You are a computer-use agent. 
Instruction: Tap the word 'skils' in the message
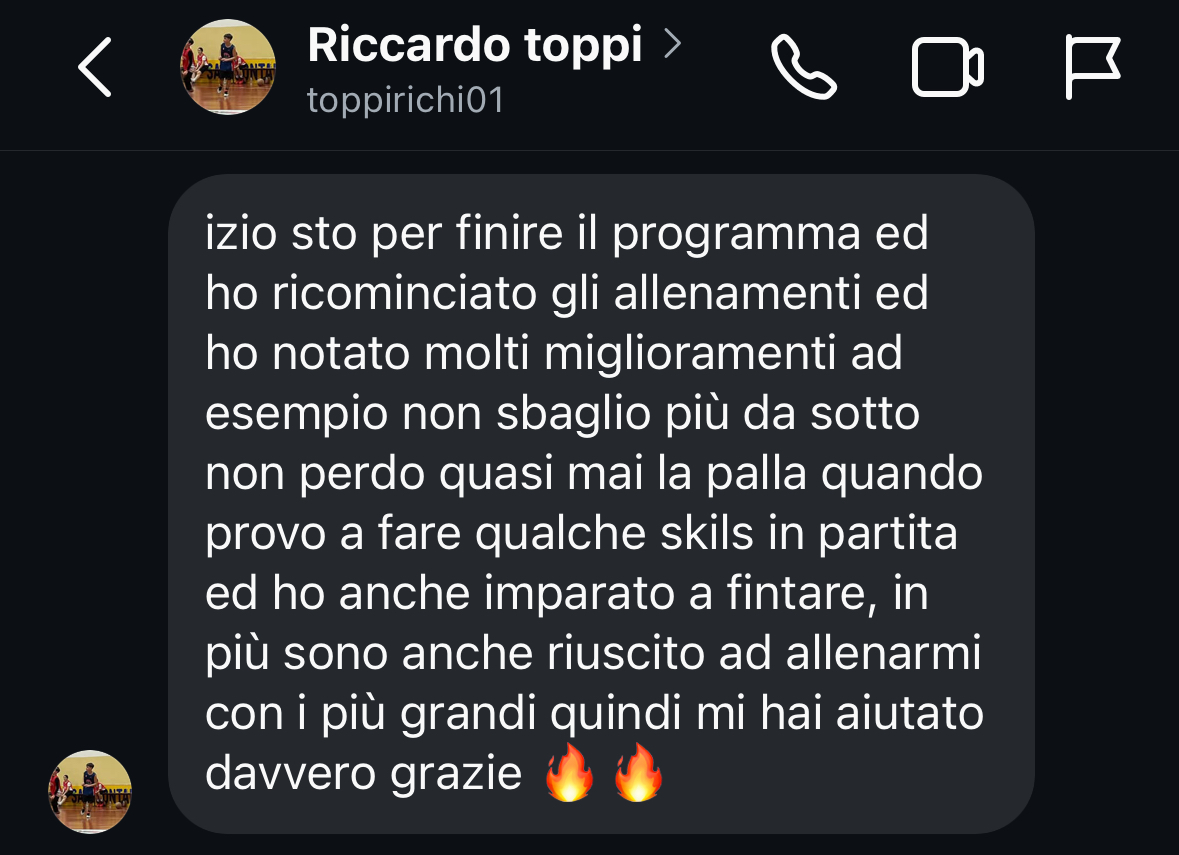pos(707,533)
